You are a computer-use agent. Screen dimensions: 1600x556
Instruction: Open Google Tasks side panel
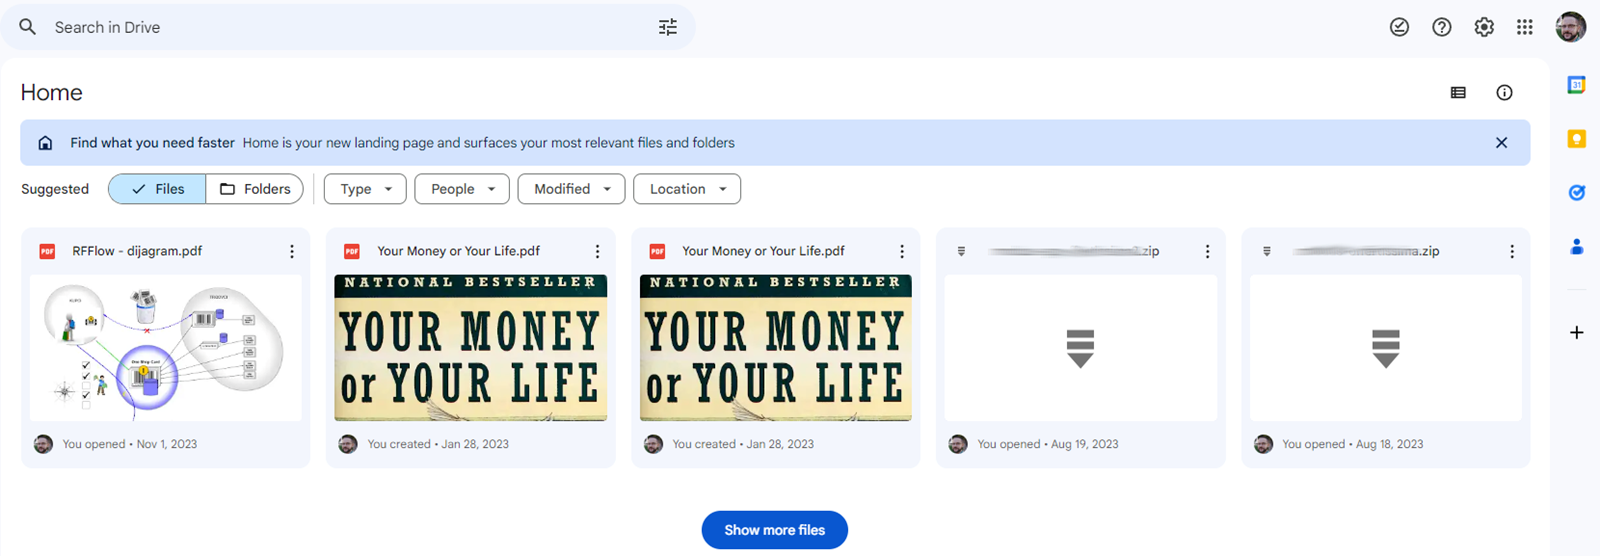(1576, 193)
